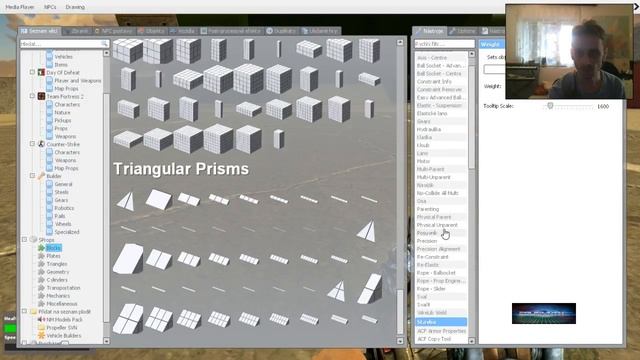The width and height of the screenshot is (640, 360).
Task: Collapse the Counter-Strike tree node
Action: click(x=32, y=144)
